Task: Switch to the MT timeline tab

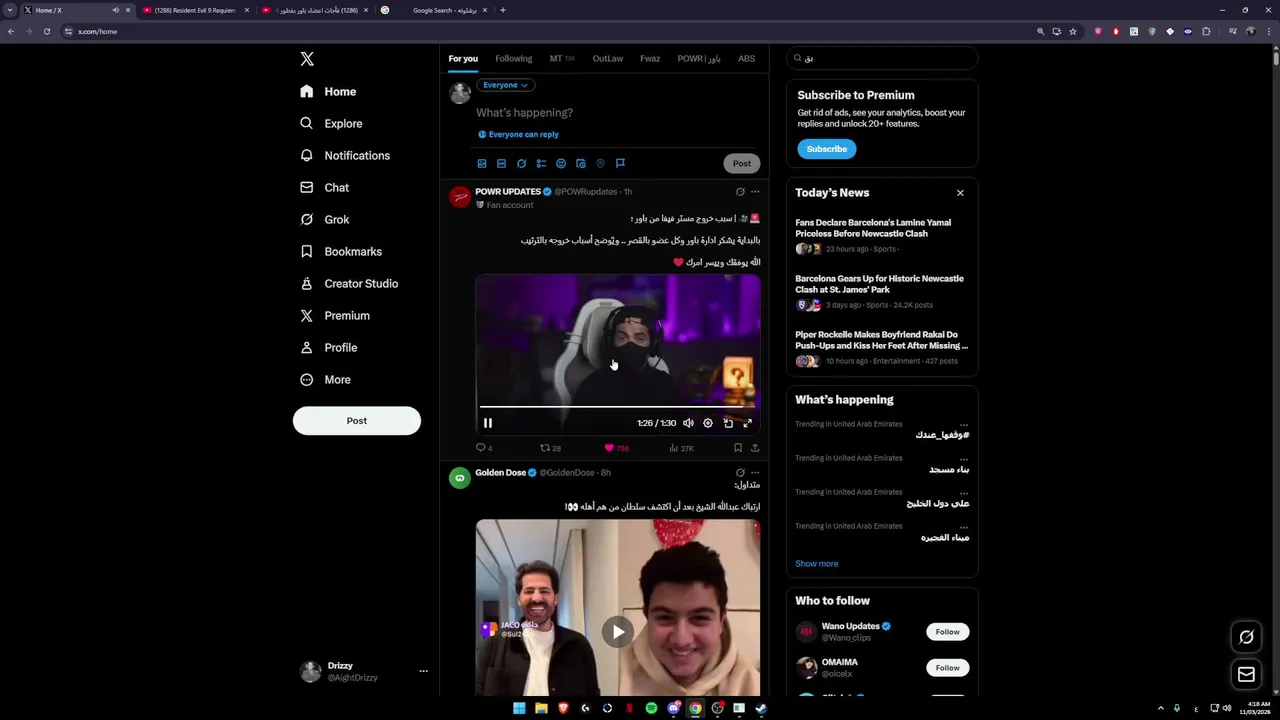Action: coord(561,59)
